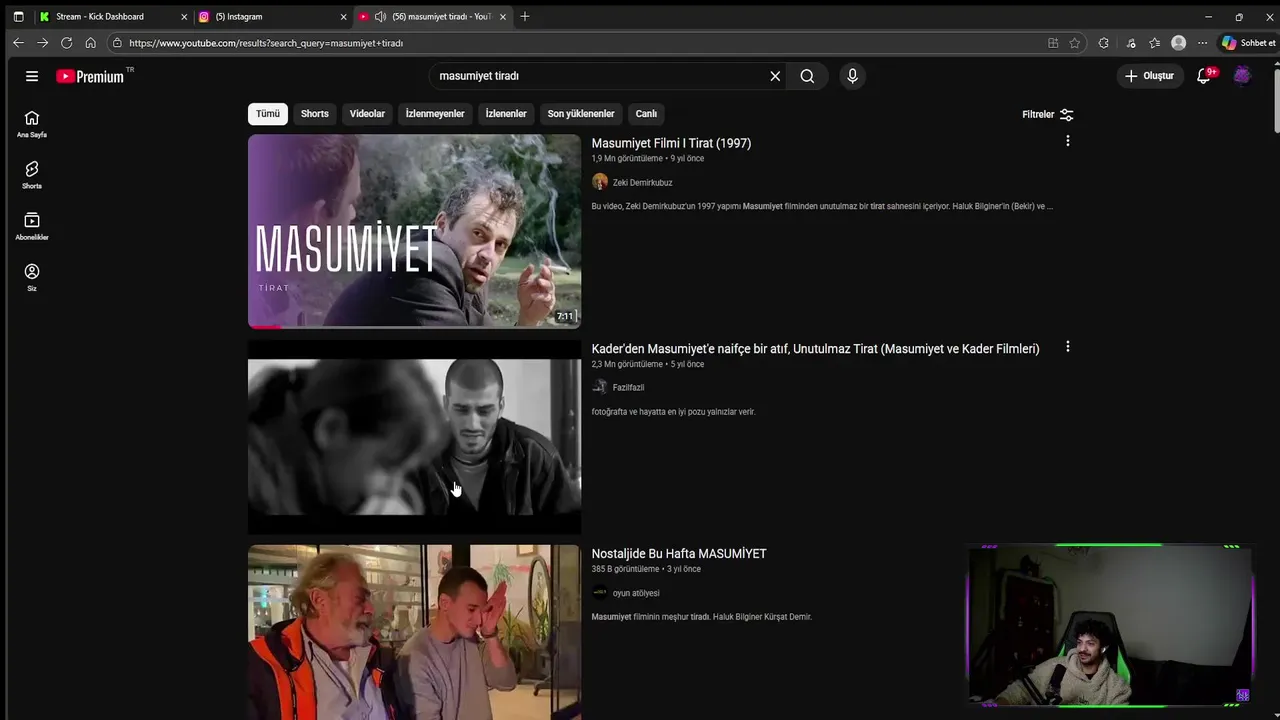Click the browser address bar URL
Viewport: 1280px width, 720px height.
(x=266, y=43)
